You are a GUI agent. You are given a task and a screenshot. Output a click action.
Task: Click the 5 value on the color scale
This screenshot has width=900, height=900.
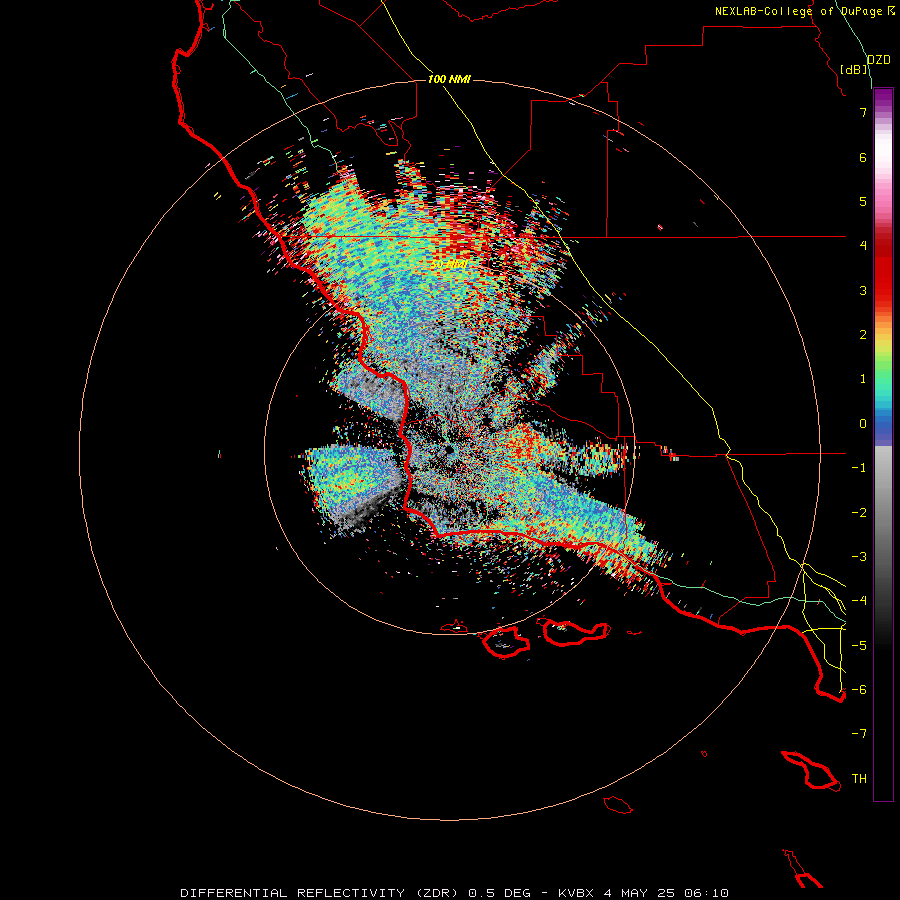(x=863, y=201)
